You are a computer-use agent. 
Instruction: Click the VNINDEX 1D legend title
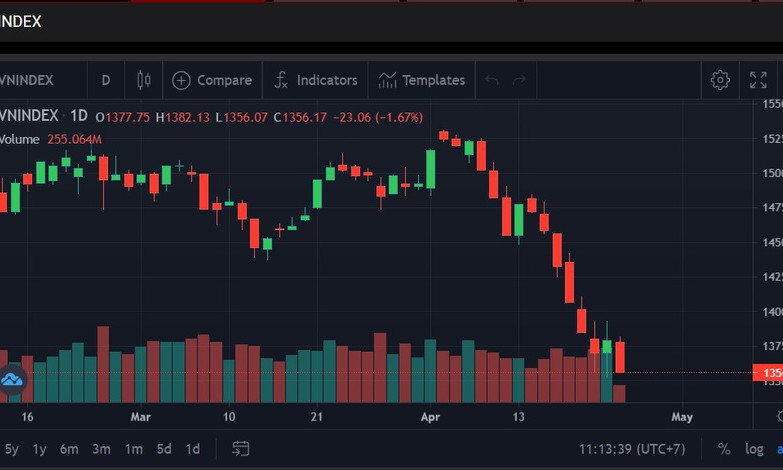point(43,116)
